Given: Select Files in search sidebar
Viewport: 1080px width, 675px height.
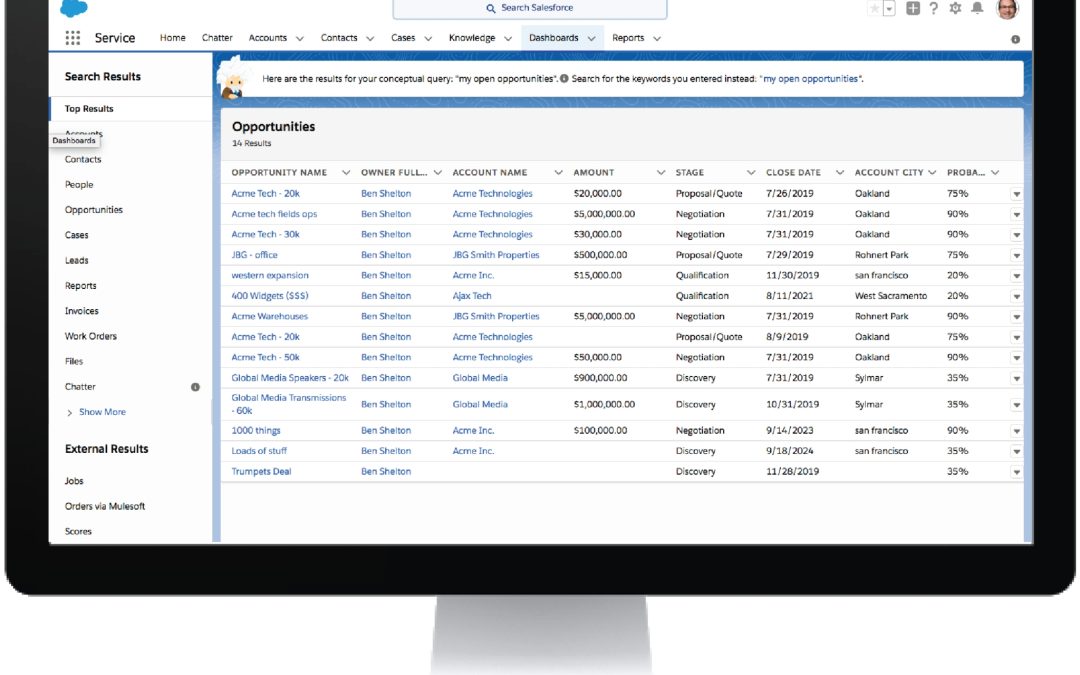Looking at the screenshot, I should 74,361.
